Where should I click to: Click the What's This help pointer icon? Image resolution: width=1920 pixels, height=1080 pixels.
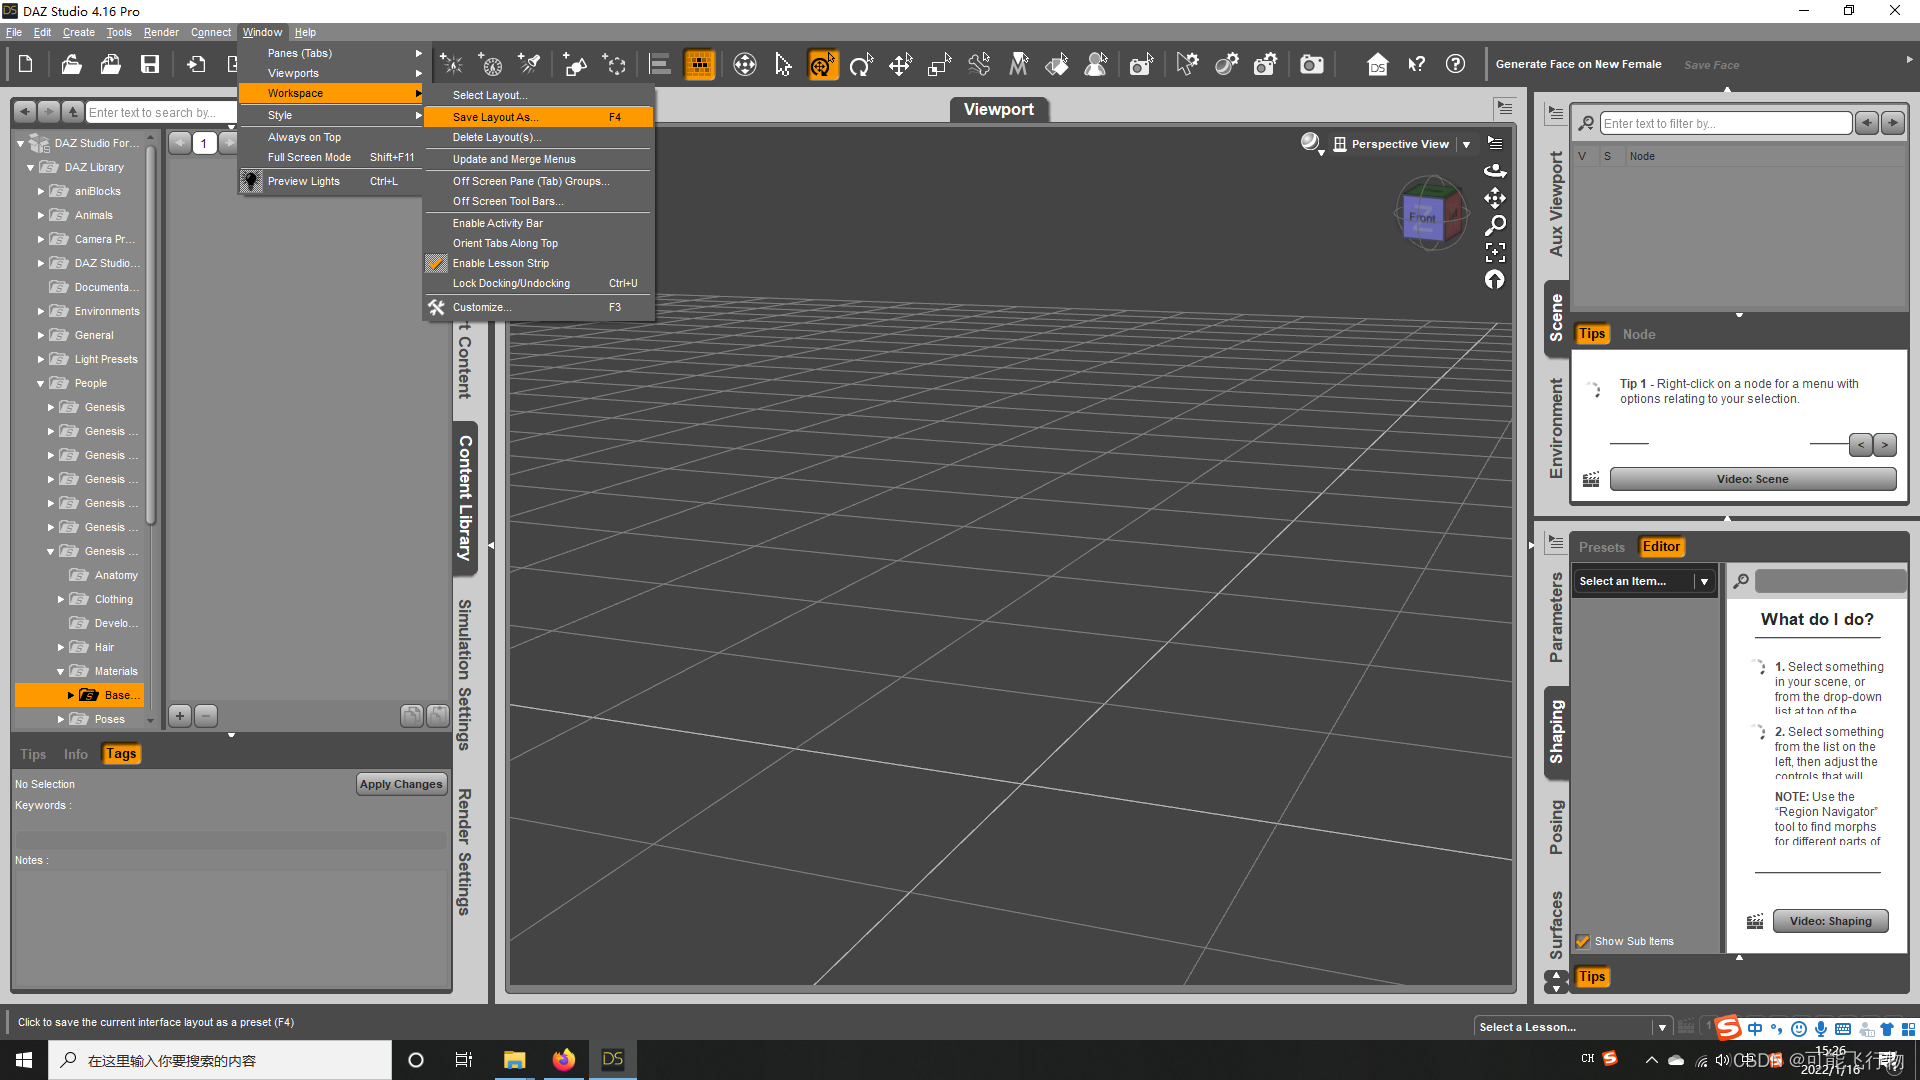pos(1416,65)
